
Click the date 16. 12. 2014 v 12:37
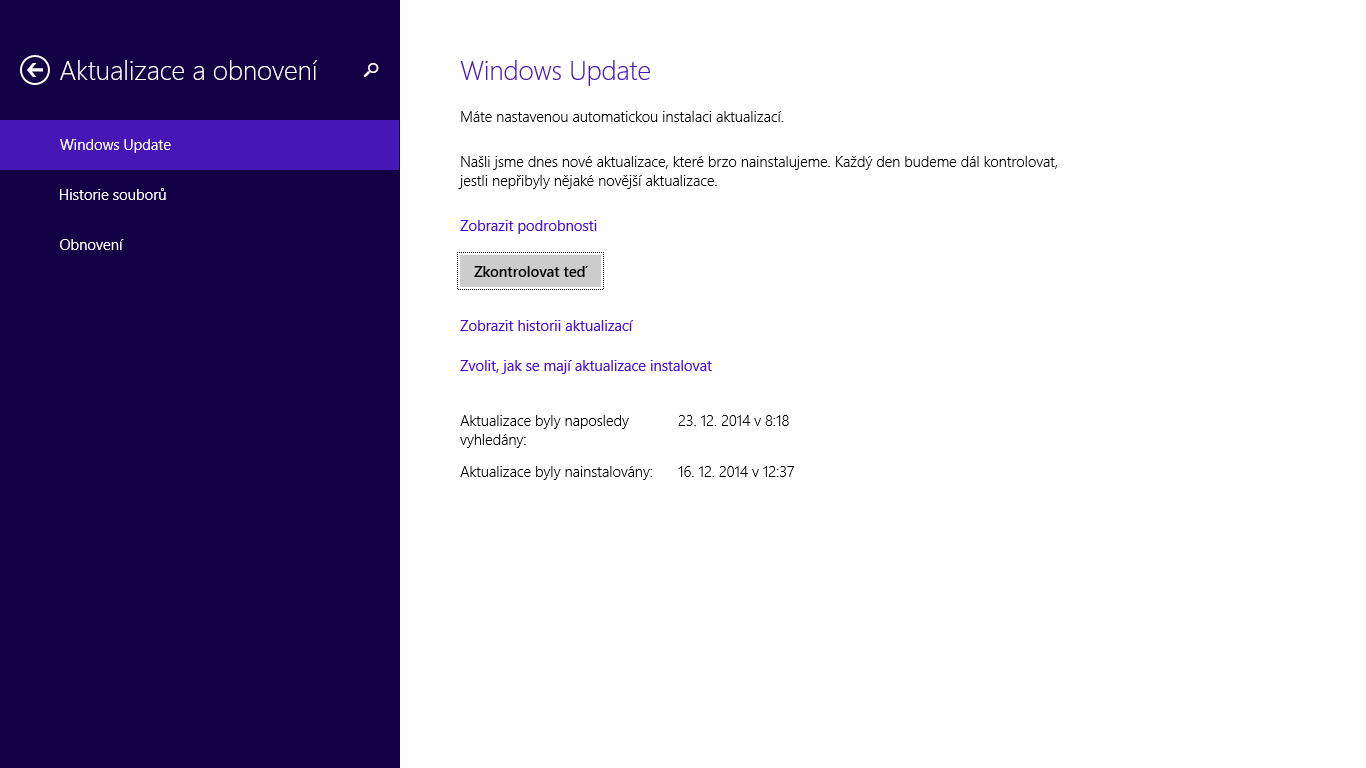[x=736, y=472]
